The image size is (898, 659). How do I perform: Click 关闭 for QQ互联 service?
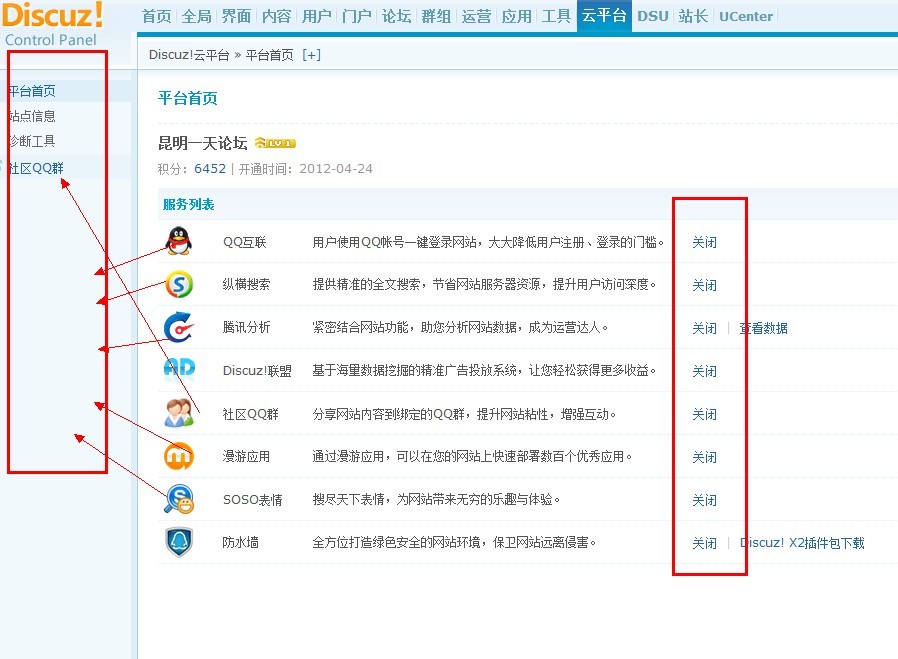coord(704,242)
